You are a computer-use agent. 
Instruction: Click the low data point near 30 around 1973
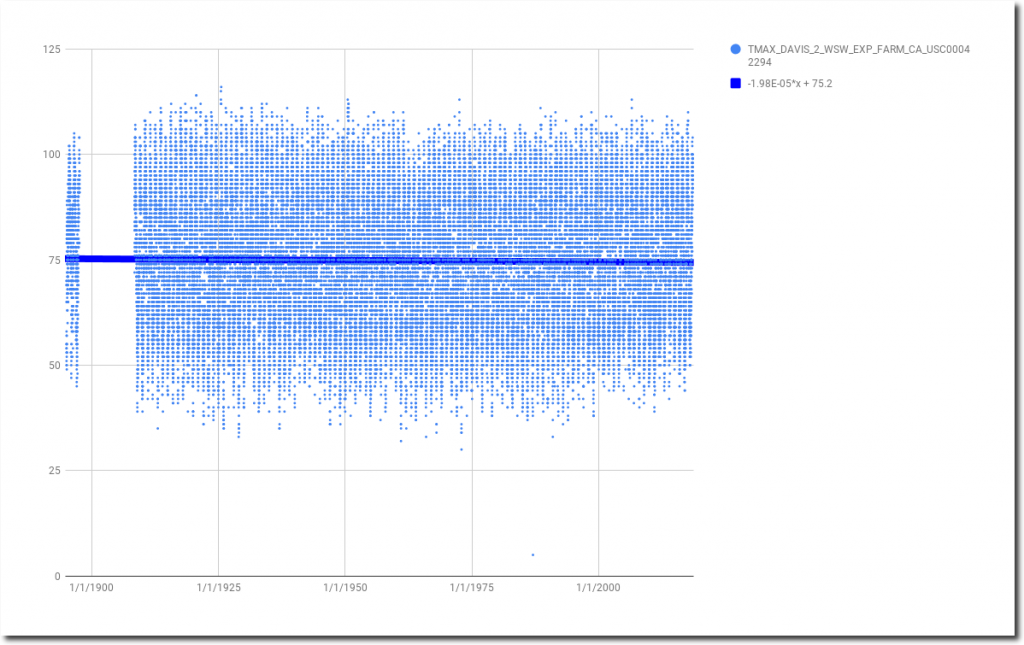pos(461,449)
